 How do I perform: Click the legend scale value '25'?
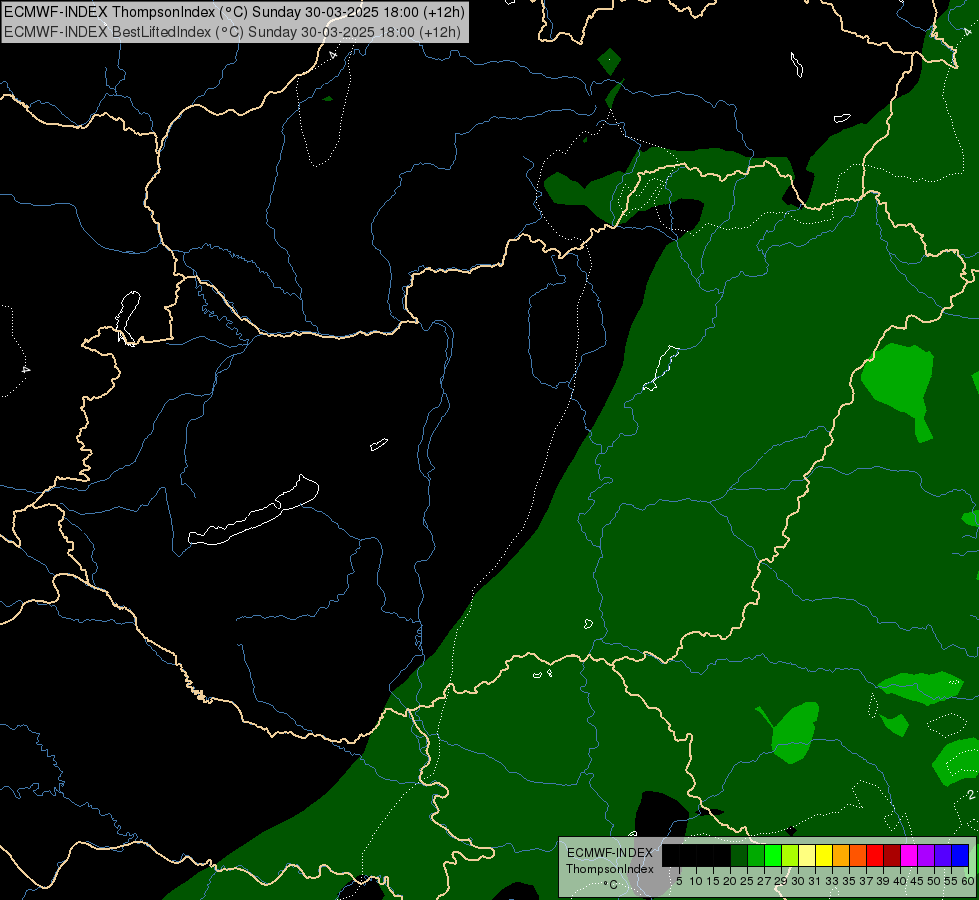coord(747,881)
